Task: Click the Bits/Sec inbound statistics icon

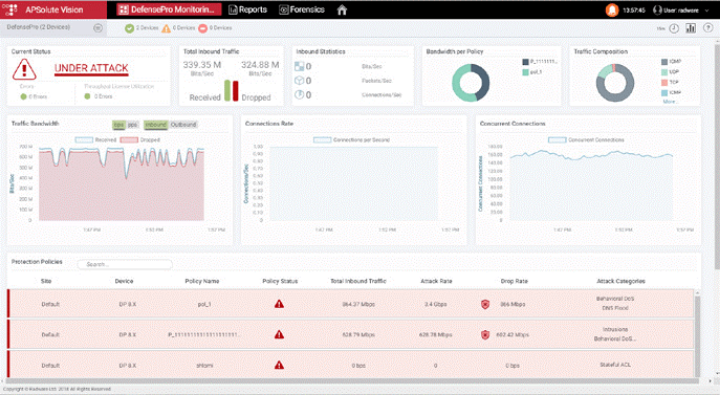Action: (299, 66)
